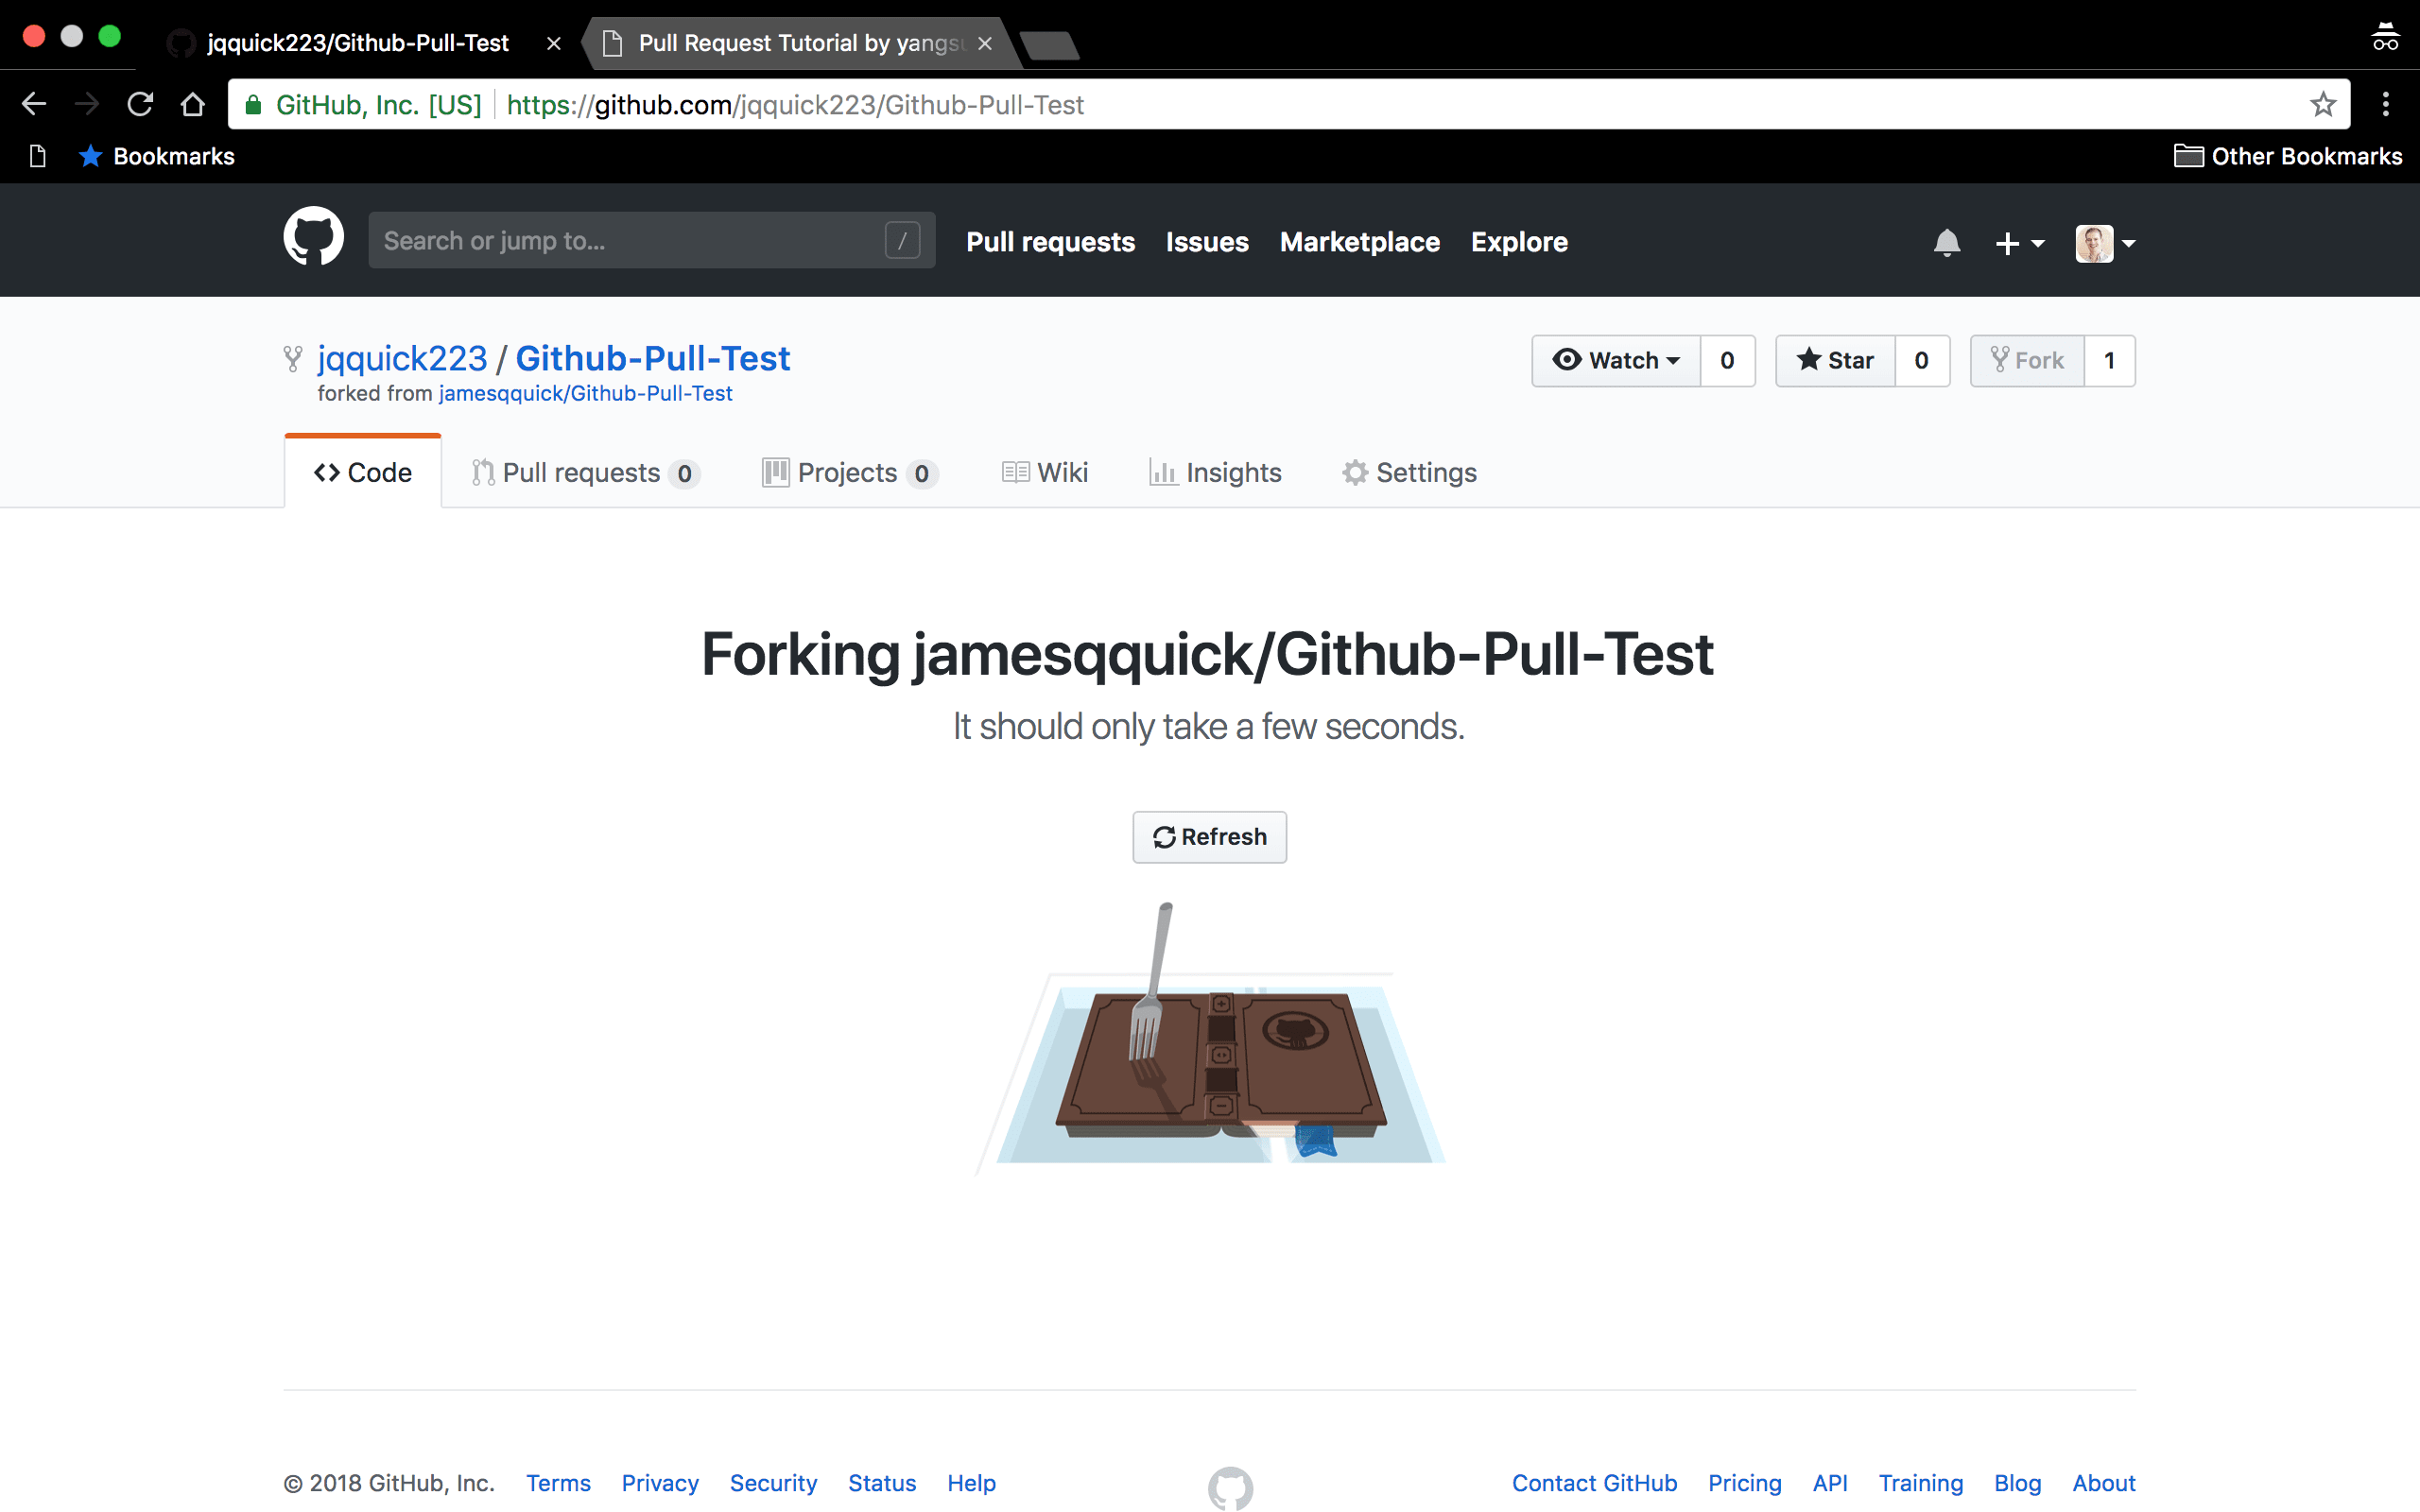This screenshot has width=2420, height=1512.
Task: Click the GitHub Octocat logo in header
Action: (x=313, y=238)
